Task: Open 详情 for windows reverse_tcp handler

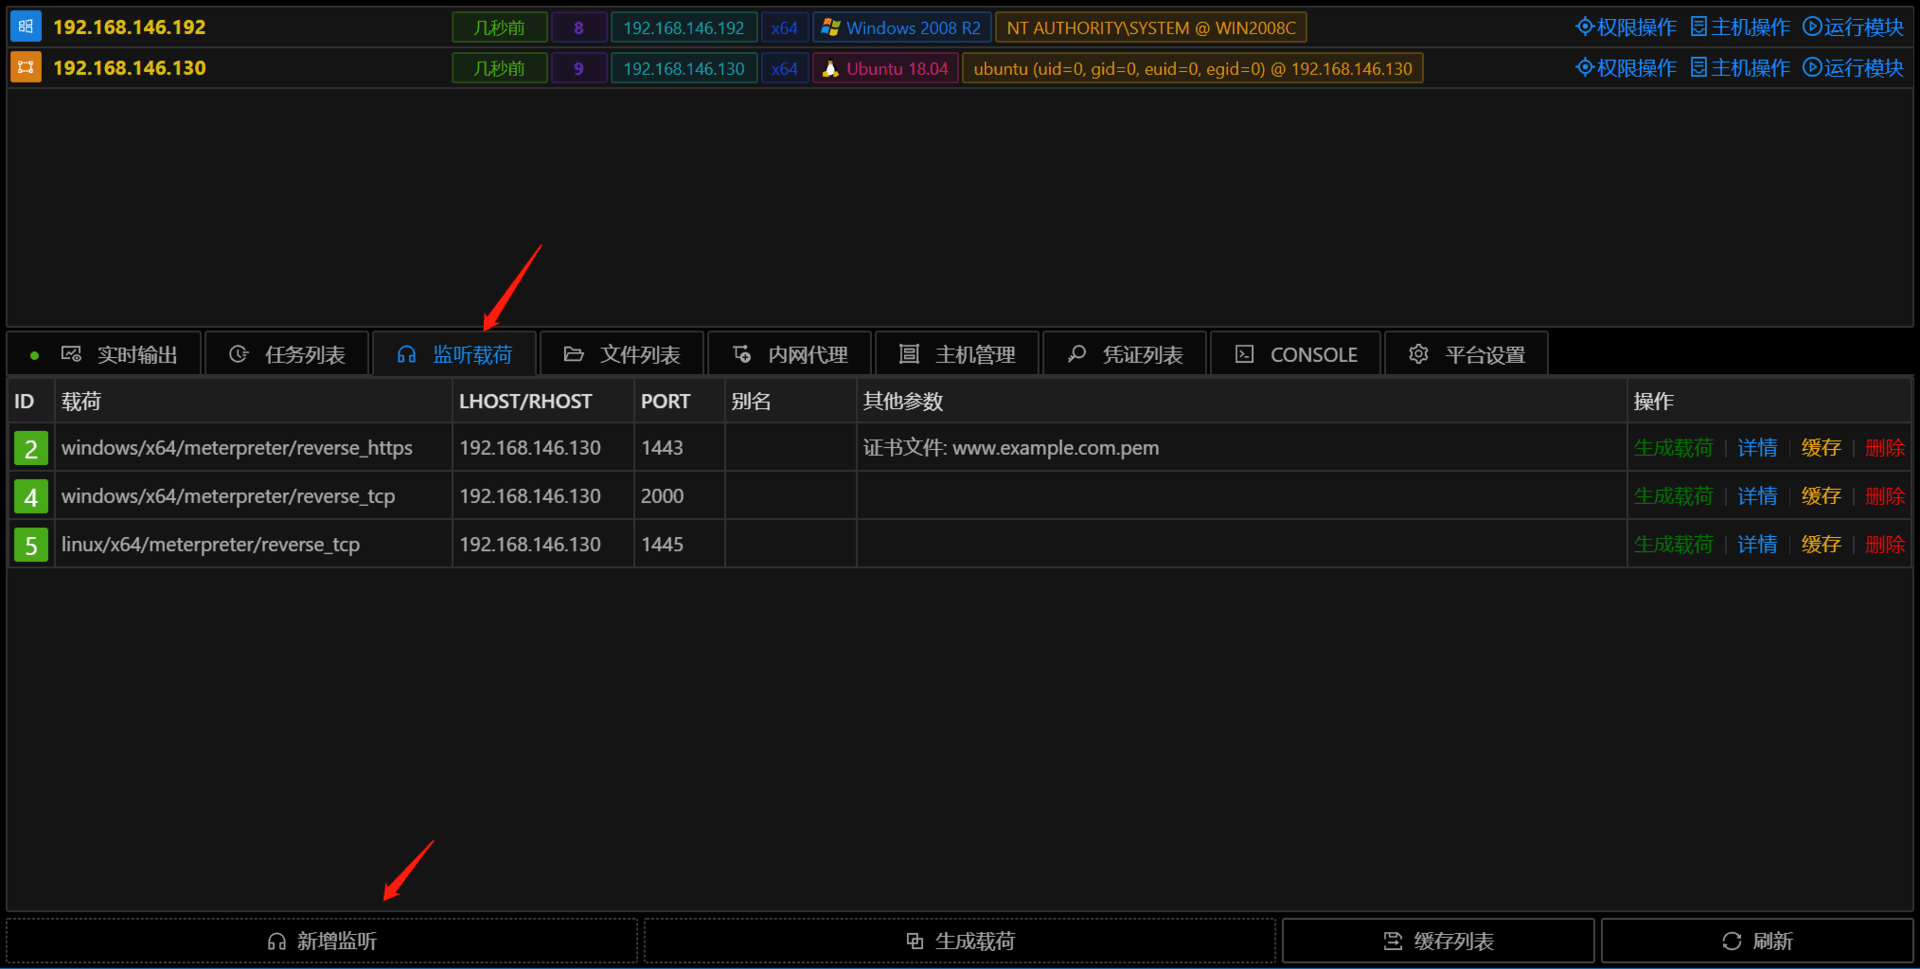Action: pos(1757,496)
